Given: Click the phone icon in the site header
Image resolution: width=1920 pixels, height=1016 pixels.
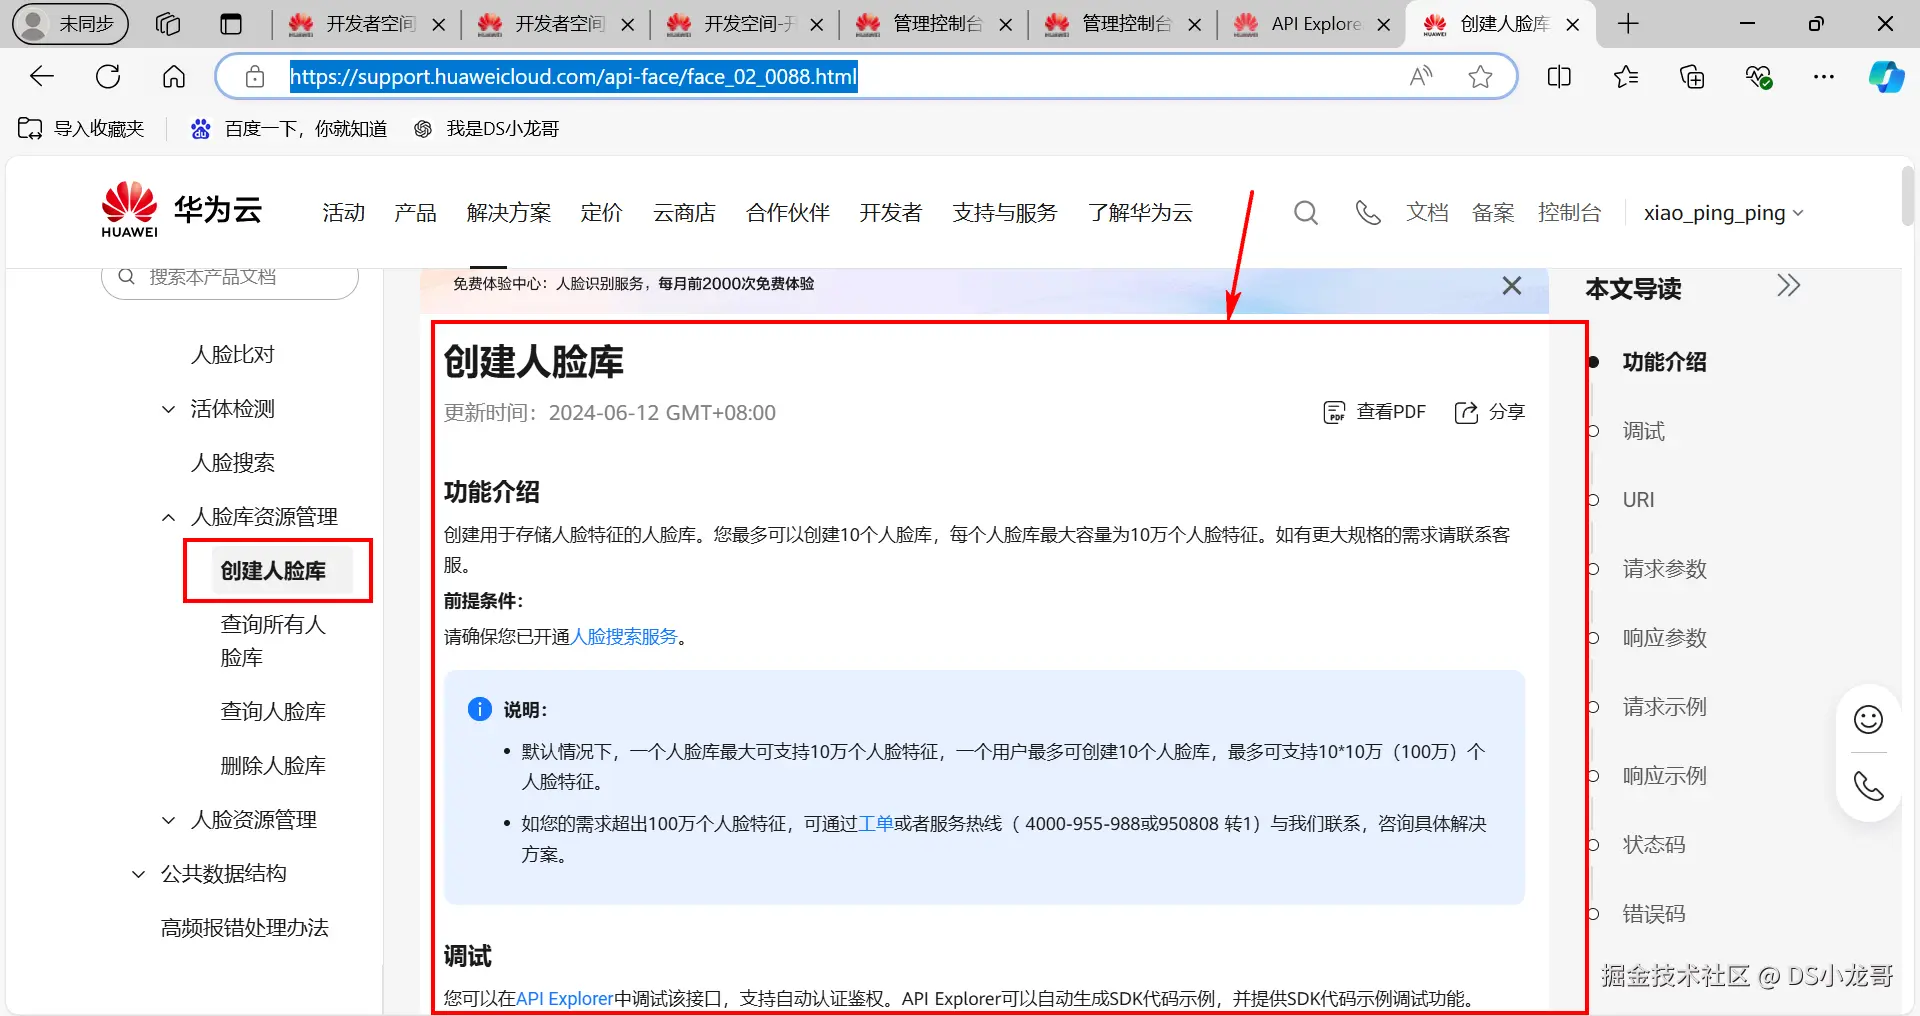Looking at the screenshot, I should point(1367,212).
